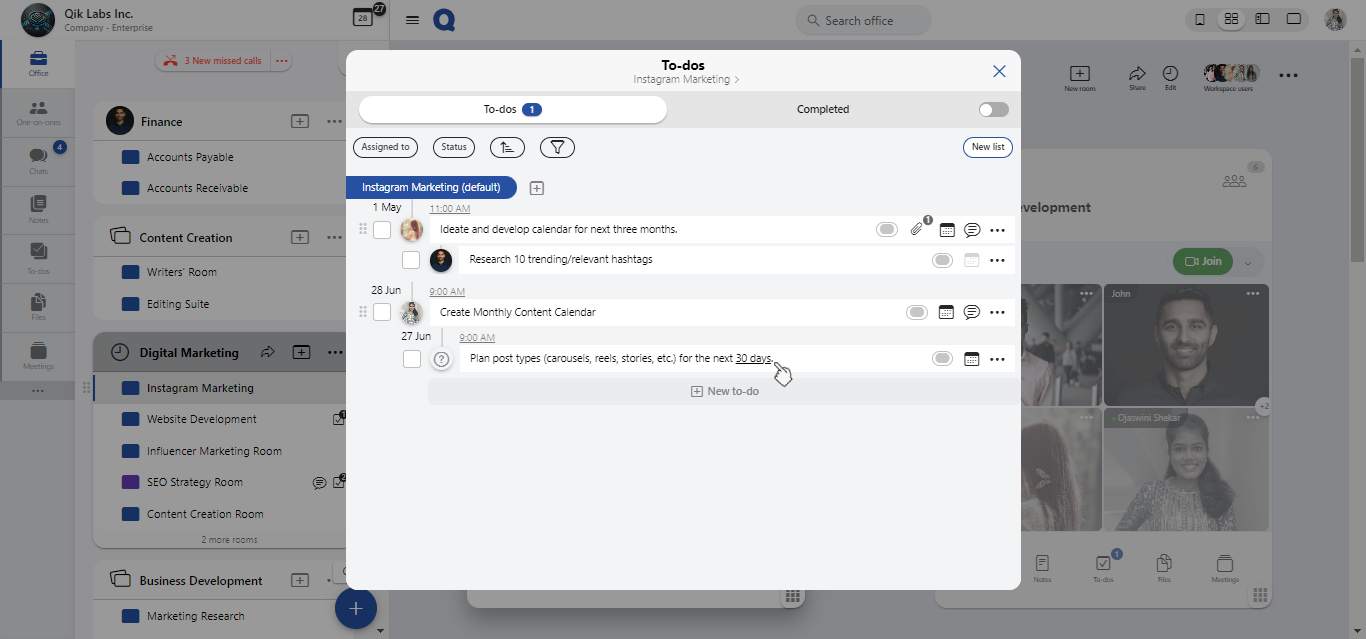Open Chats from the left sidebar
The image size is (1366, 639).
point(38,160)
